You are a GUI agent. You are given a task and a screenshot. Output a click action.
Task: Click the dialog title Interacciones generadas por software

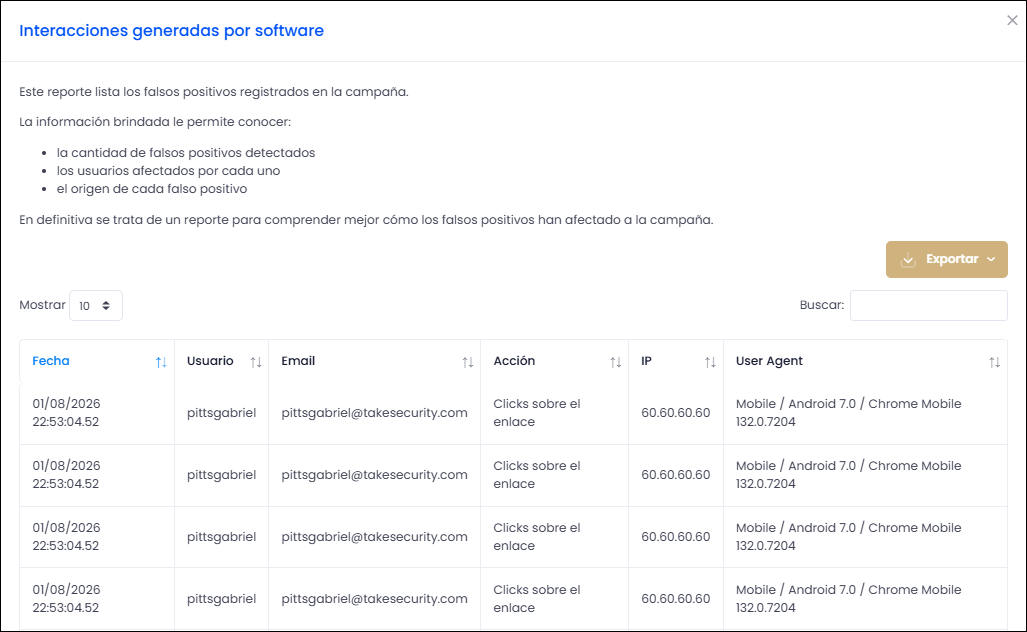[x=172, y=31]
